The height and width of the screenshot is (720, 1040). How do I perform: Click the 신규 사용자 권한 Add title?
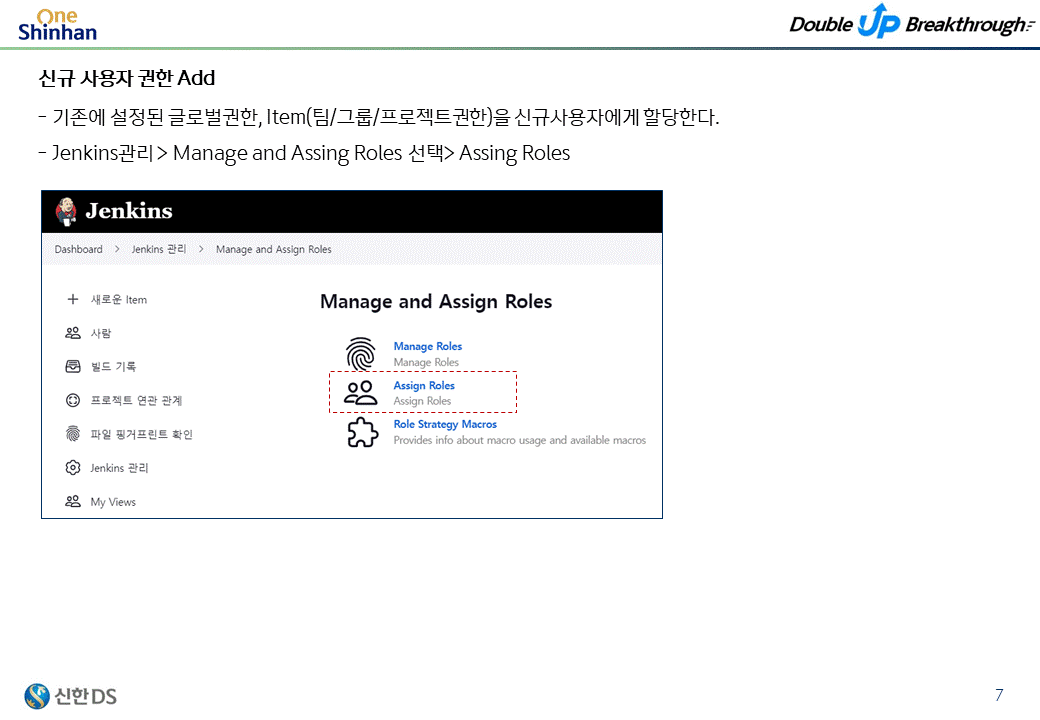(127, 78)
